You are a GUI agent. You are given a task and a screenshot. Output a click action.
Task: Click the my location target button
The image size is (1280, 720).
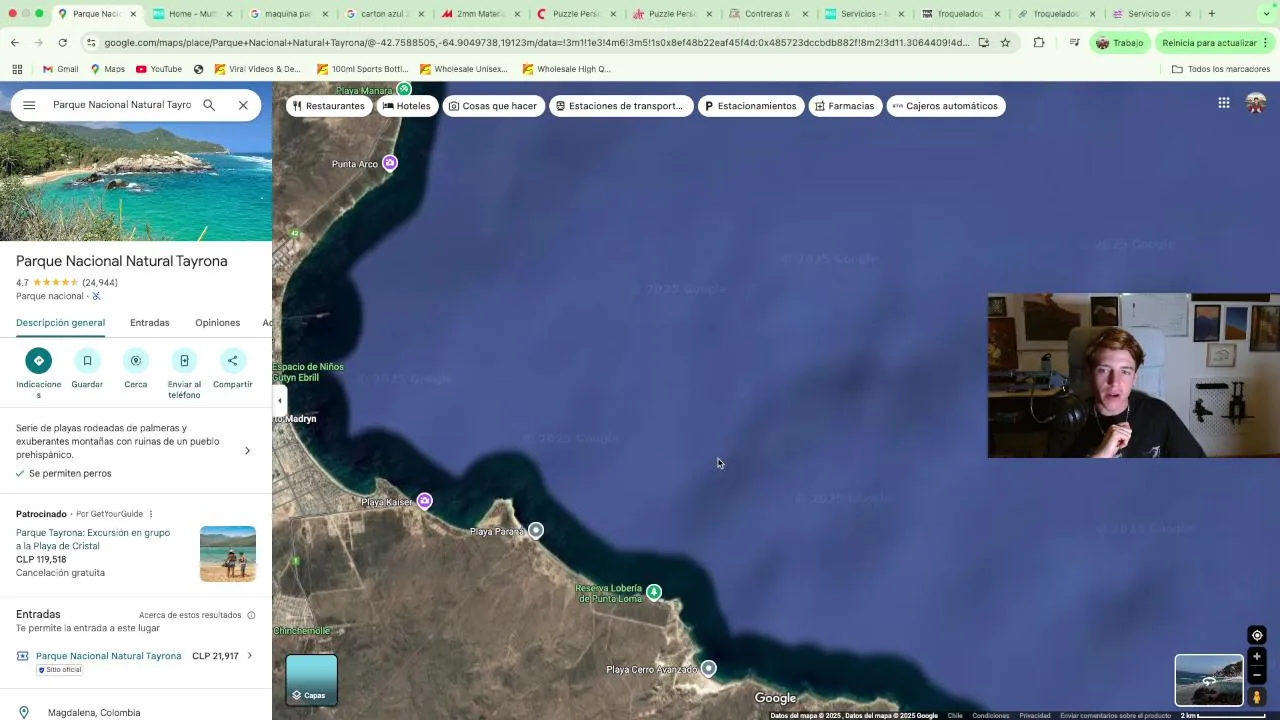(x=1257, y=635)
